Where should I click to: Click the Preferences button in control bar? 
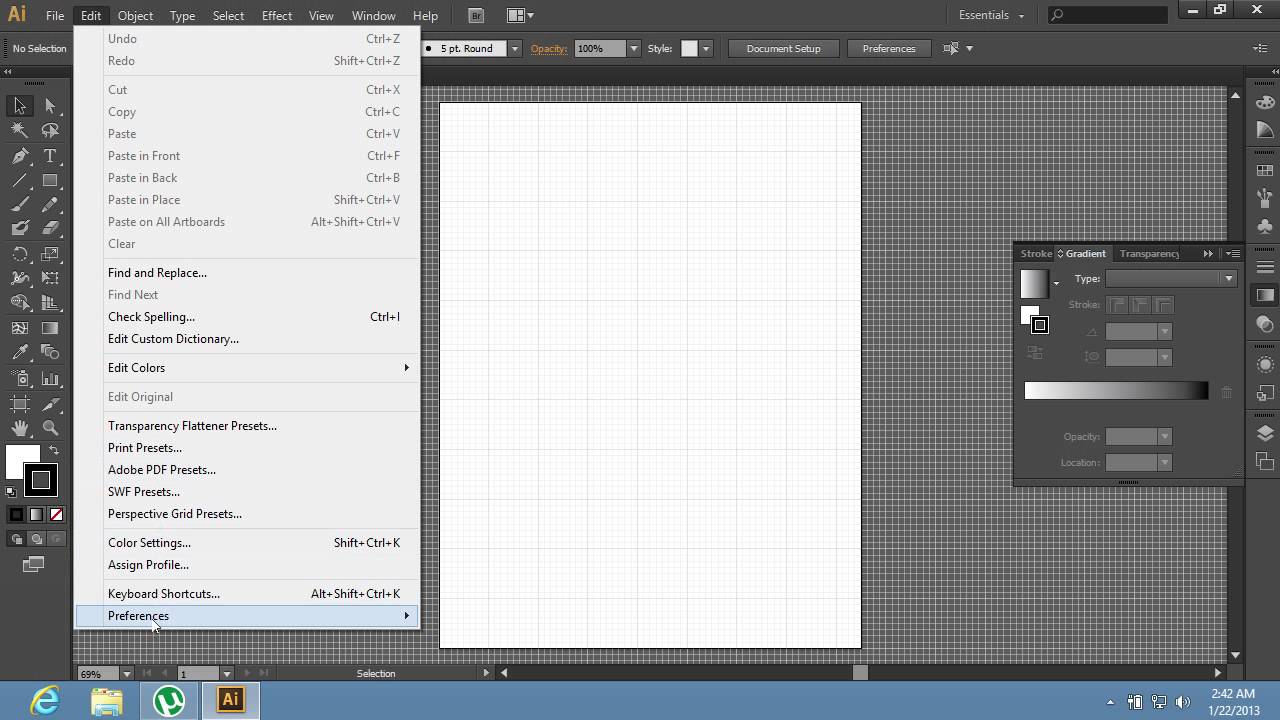tap(889, 48)
